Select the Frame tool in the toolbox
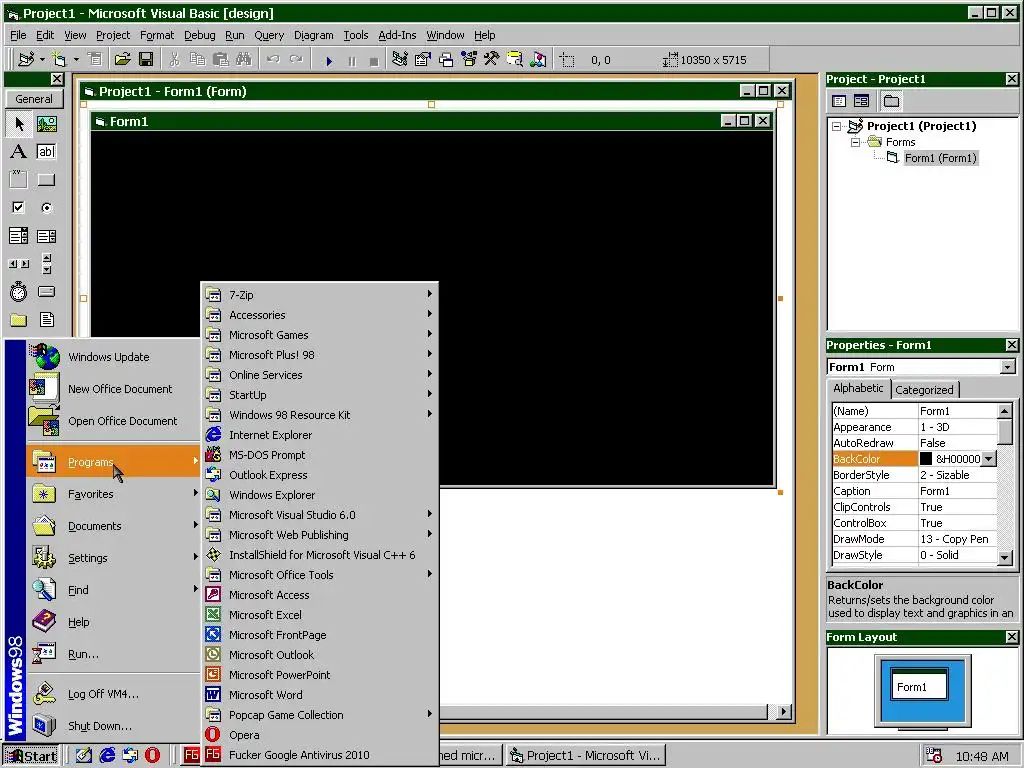 click(x=19, y=180)
